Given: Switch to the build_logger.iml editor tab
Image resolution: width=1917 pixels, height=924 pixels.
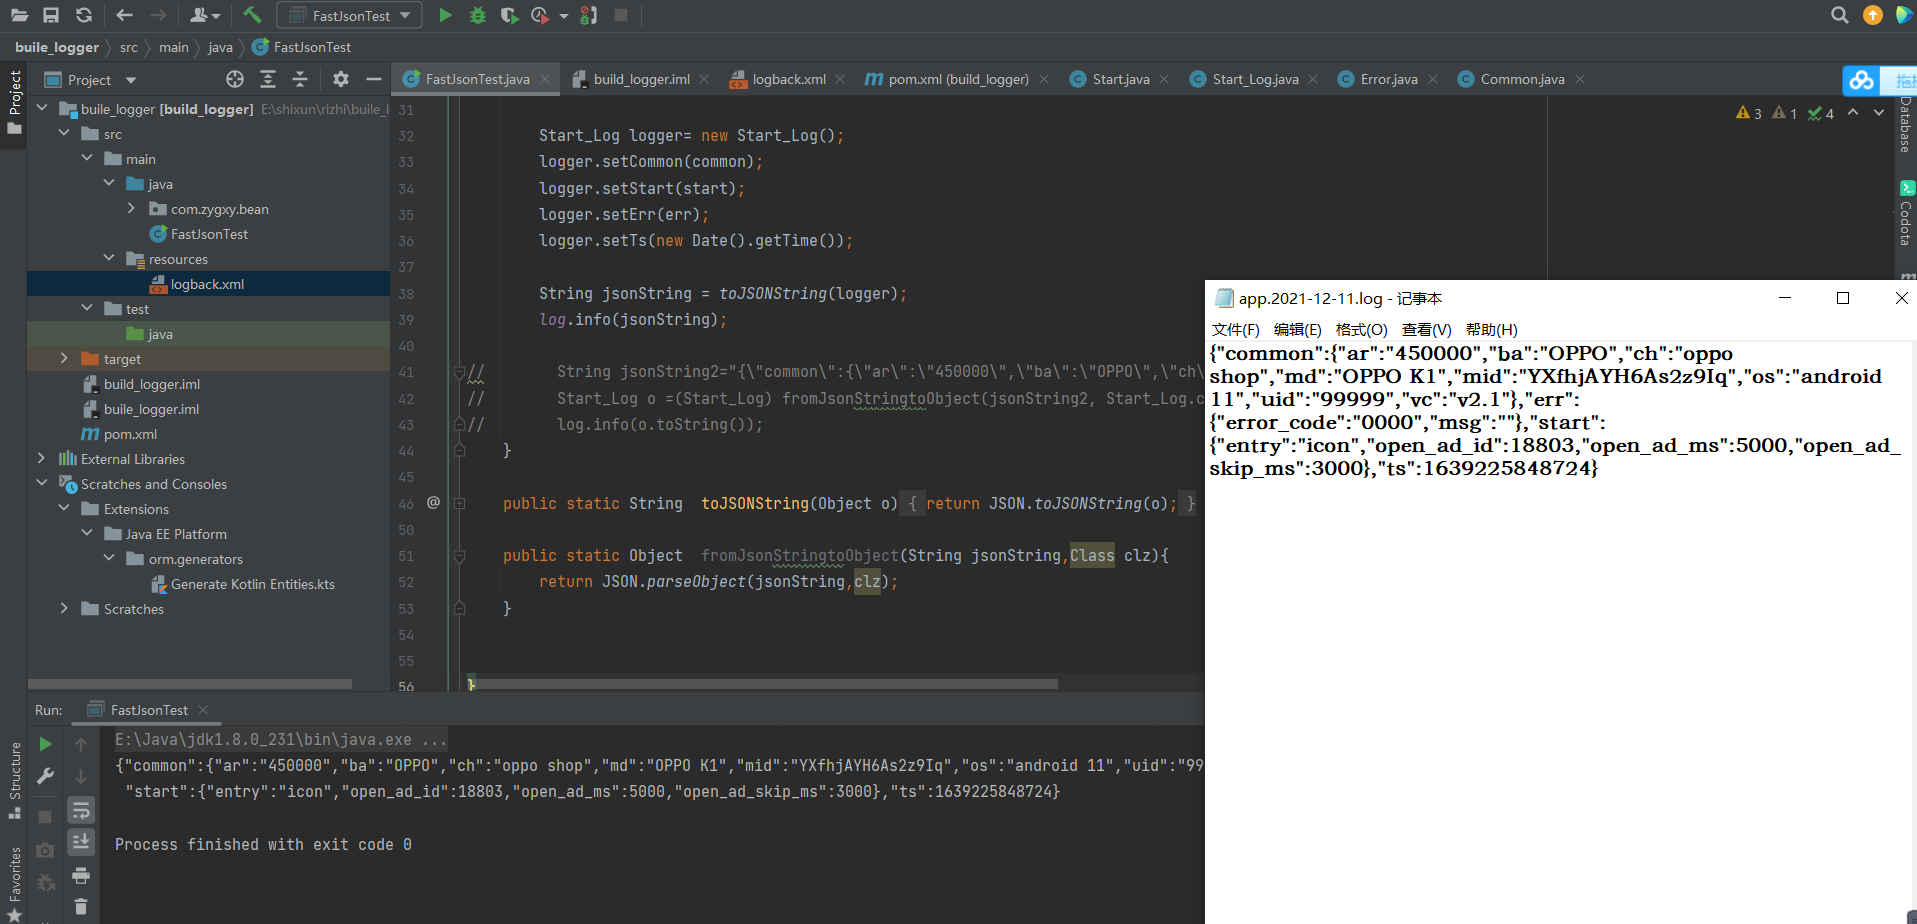Looking at the screenshot, I should (x=641, y=79).
